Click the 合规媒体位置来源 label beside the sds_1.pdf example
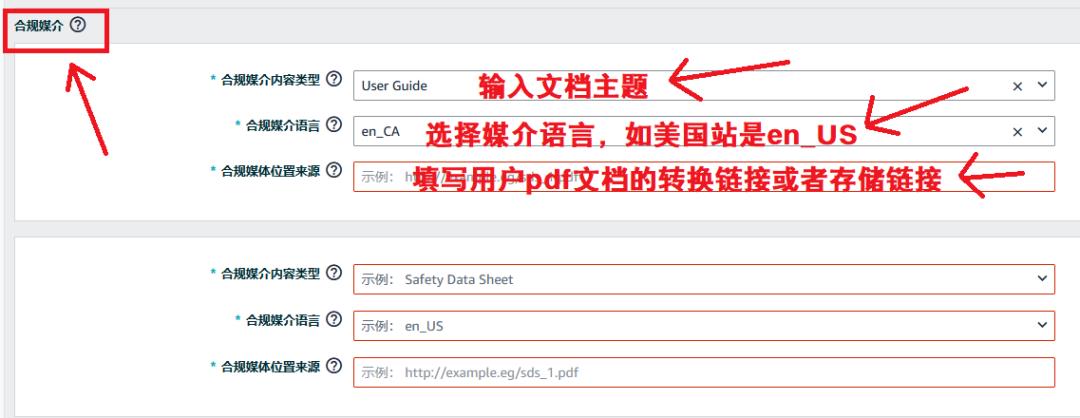The image size is (1080, 418). [x=271, y=366]
